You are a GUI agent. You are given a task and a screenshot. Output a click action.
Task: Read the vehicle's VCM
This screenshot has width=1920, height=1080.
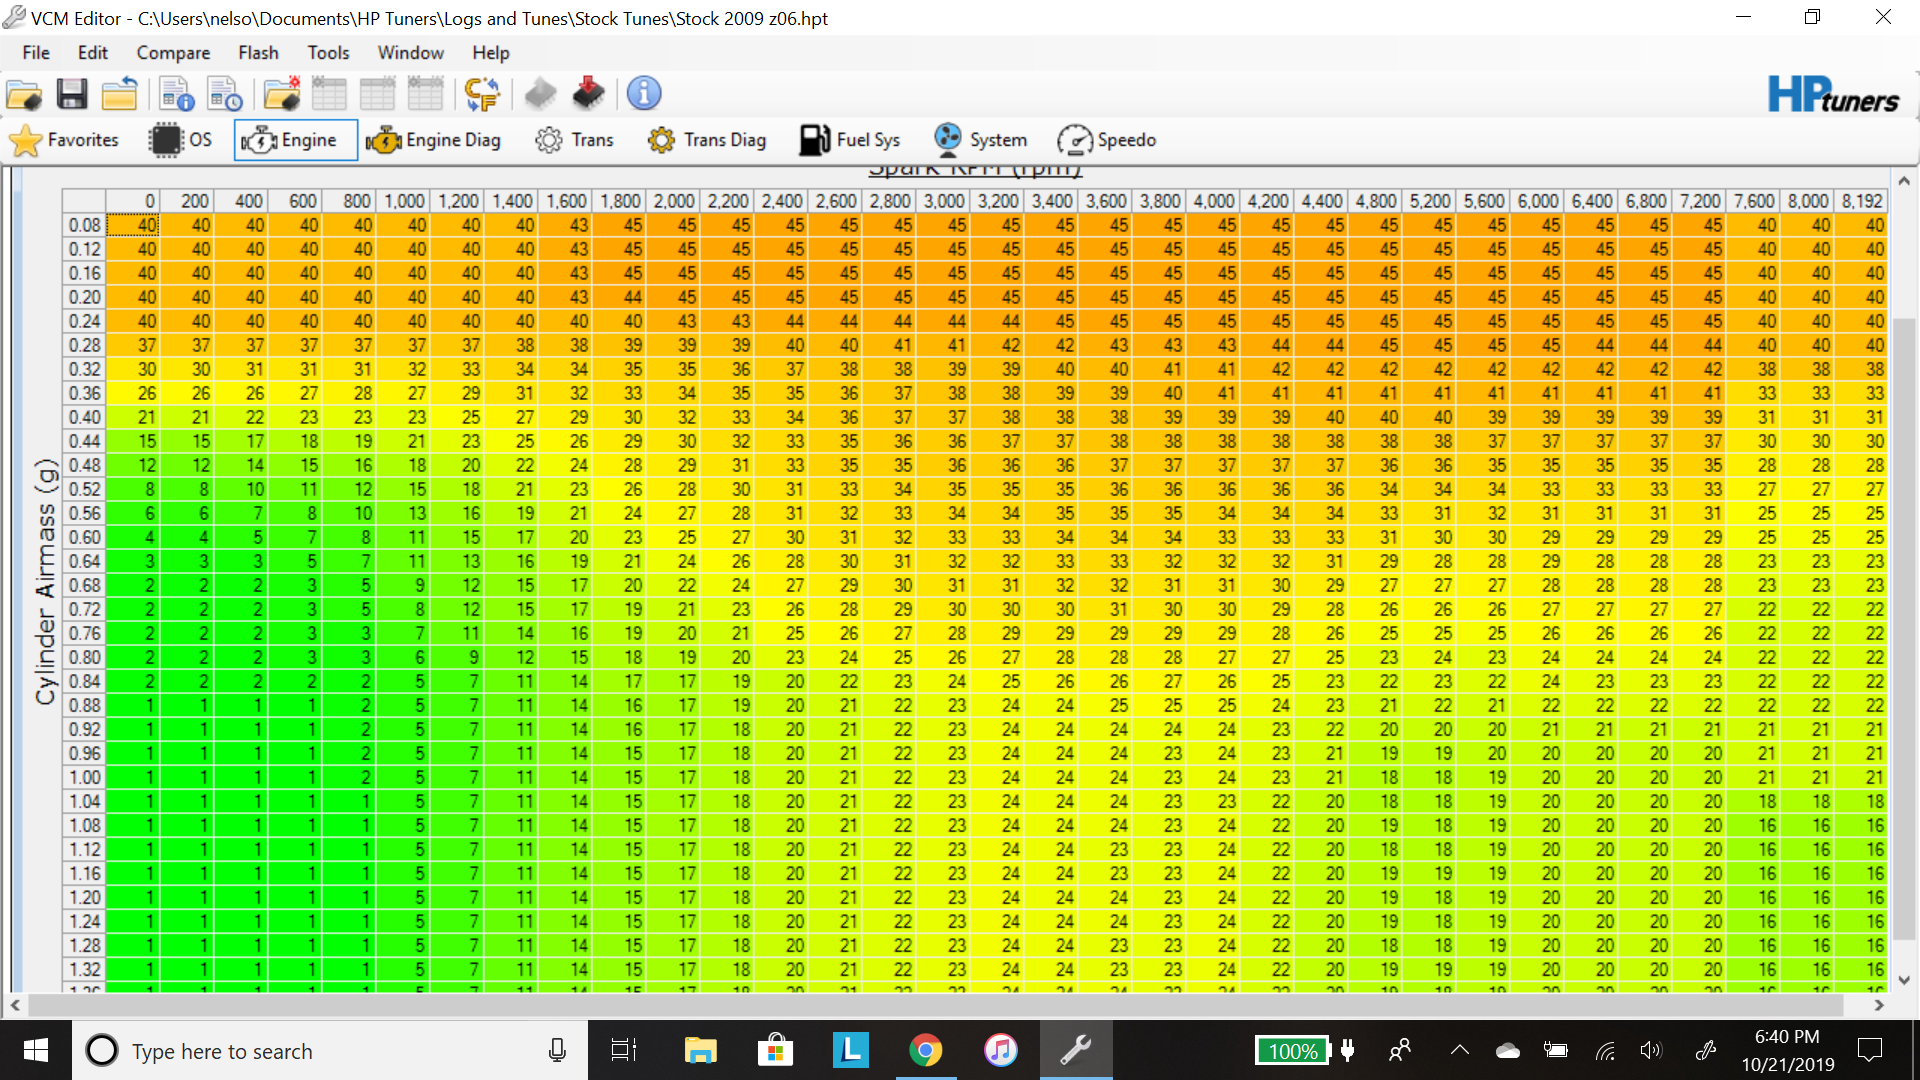coord(540,93)
